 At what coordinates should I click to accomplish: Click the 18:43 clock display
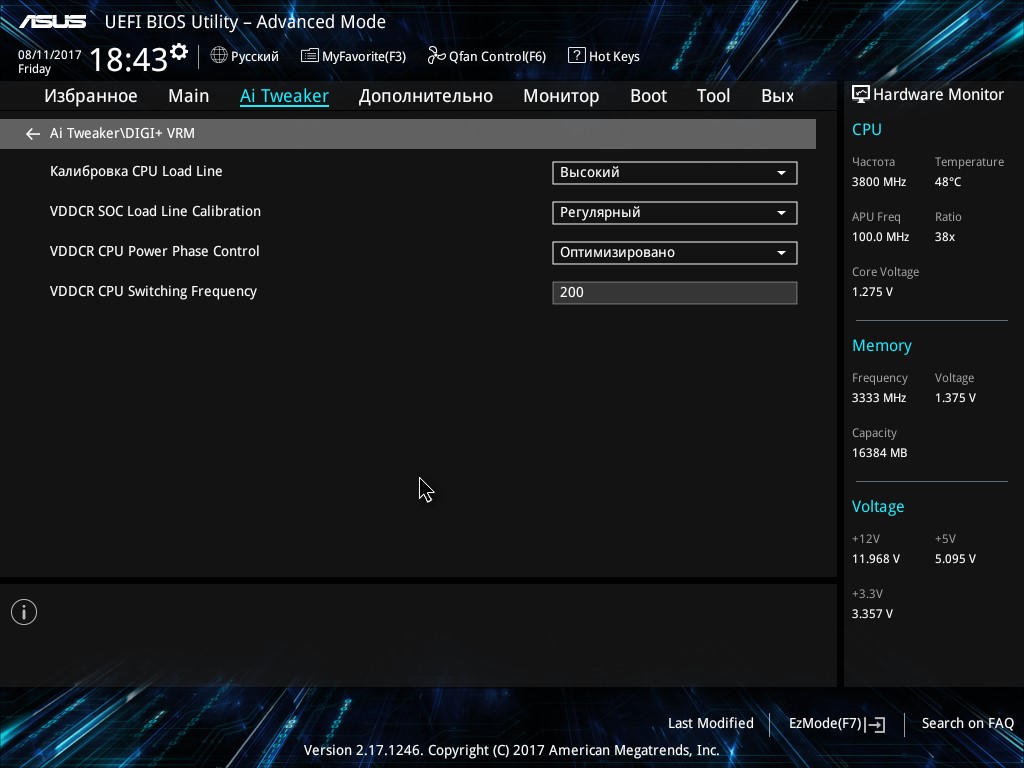click(129, 59)
